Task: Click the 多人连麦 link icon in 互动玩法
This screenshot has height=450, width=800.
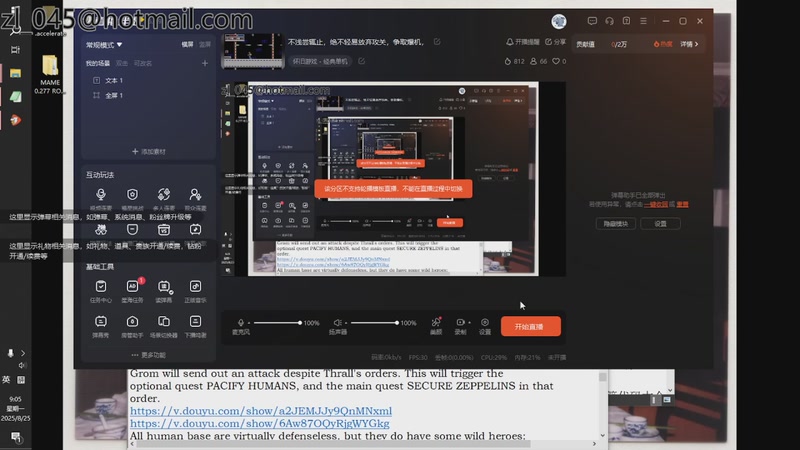Action: [x=164, y=194]
